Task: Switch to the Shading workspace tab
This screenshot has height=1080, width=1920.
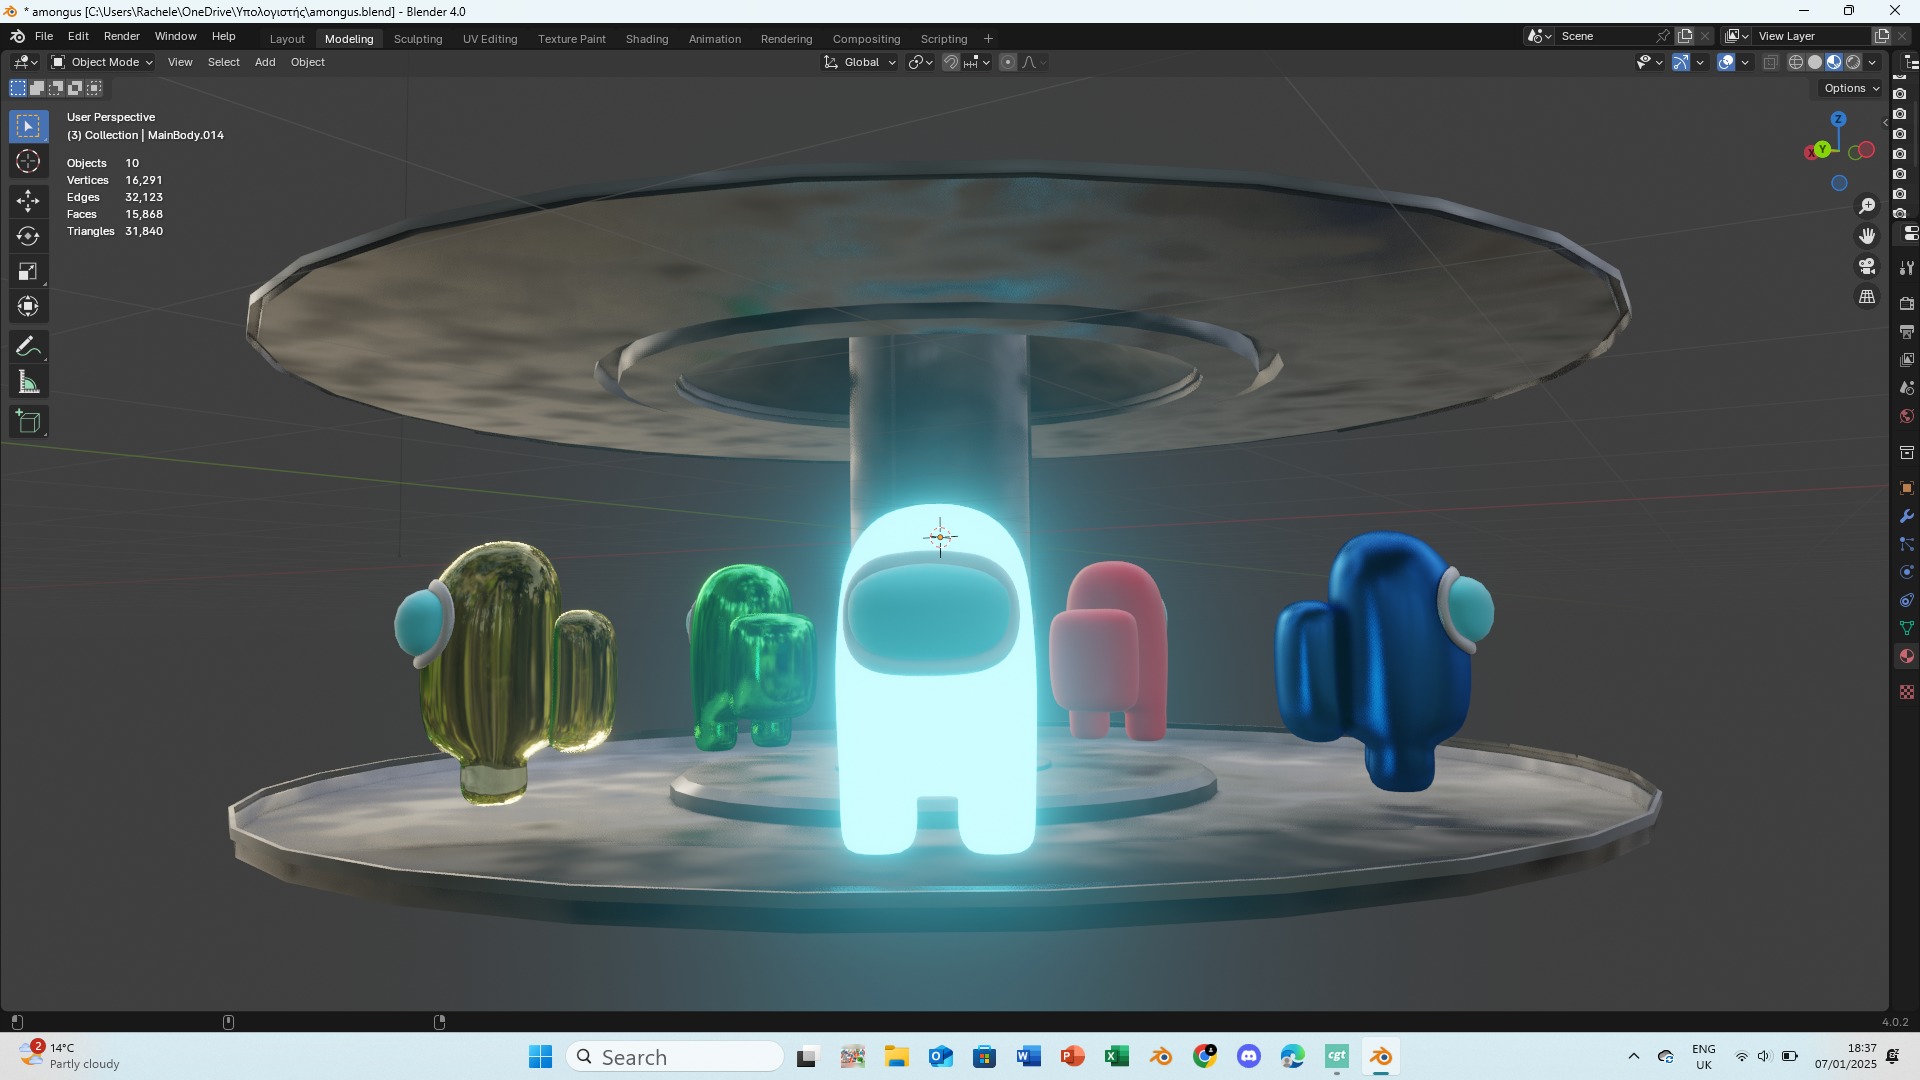Action: [x=647, y=39]
